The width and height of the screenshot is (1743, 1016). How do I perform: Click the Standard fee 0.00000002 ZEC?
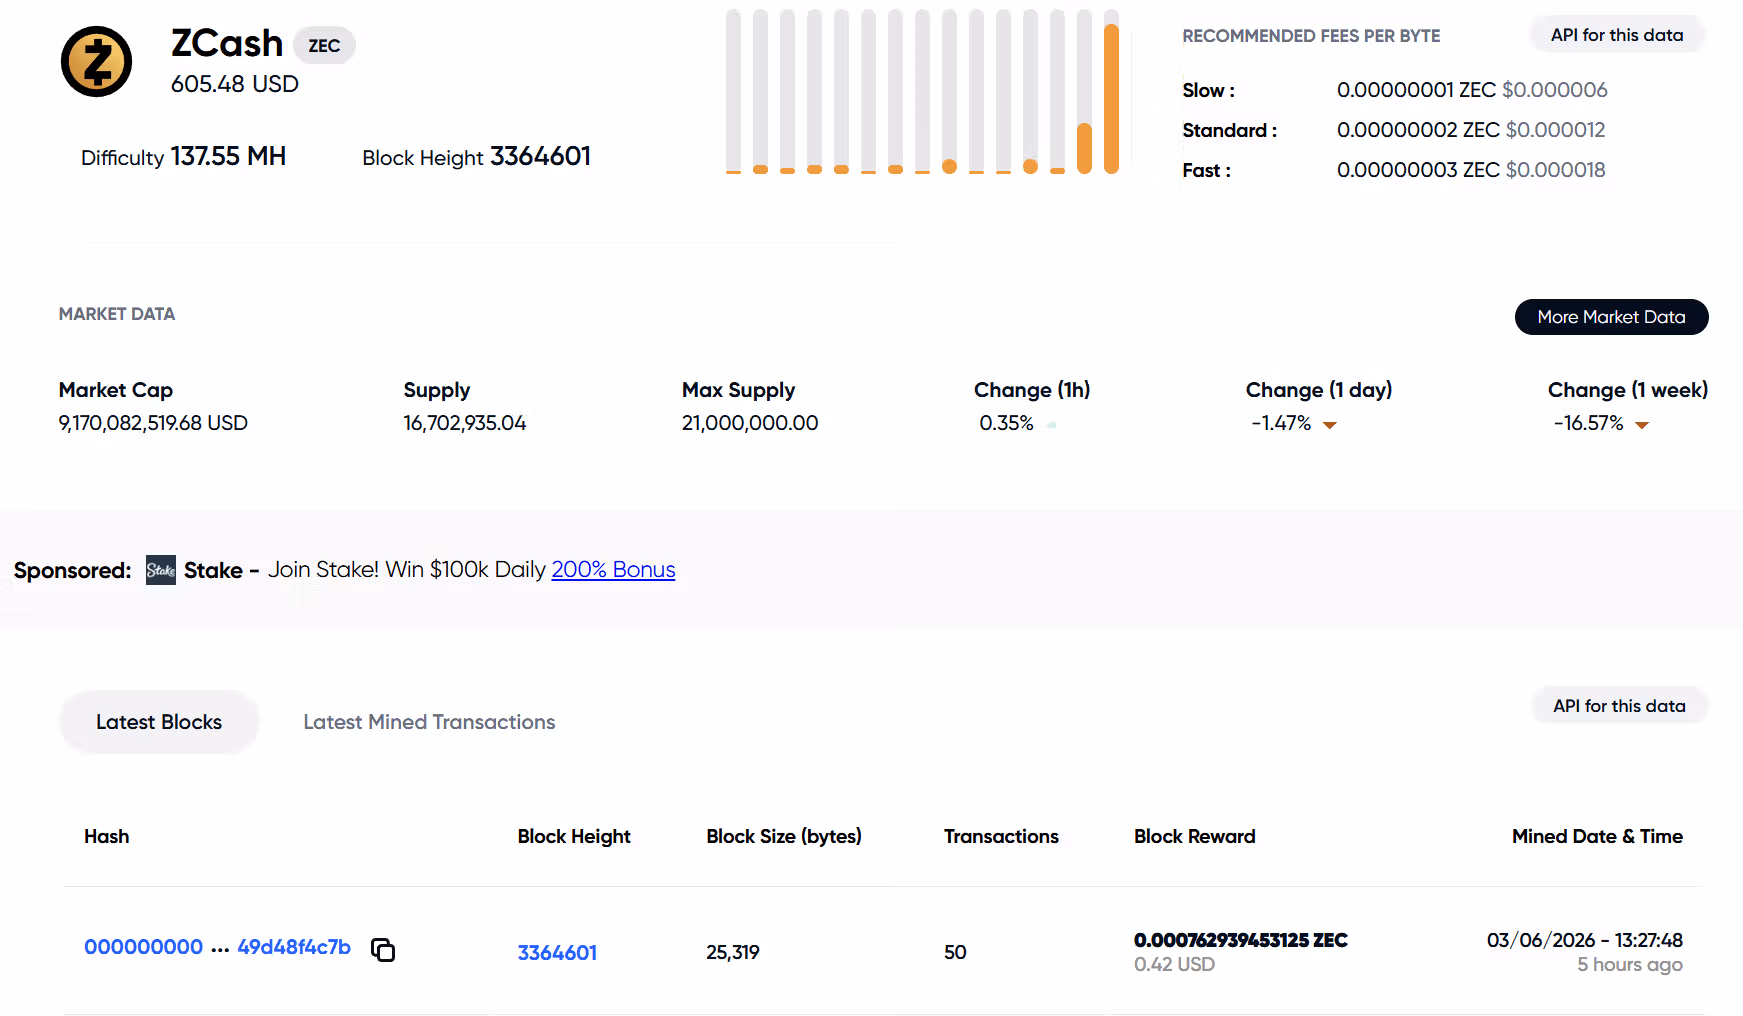(1418, 130)
